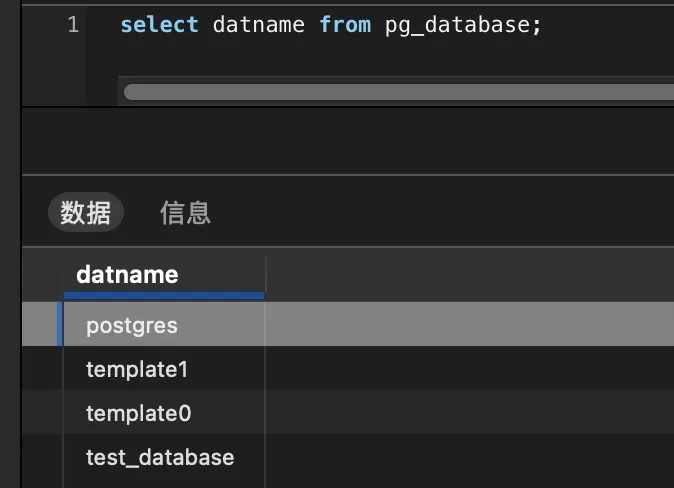Image resolution: width=674 pixels, height=488 pixels.
Task: Click datname in the SQL query
Action: click(258, 25)
